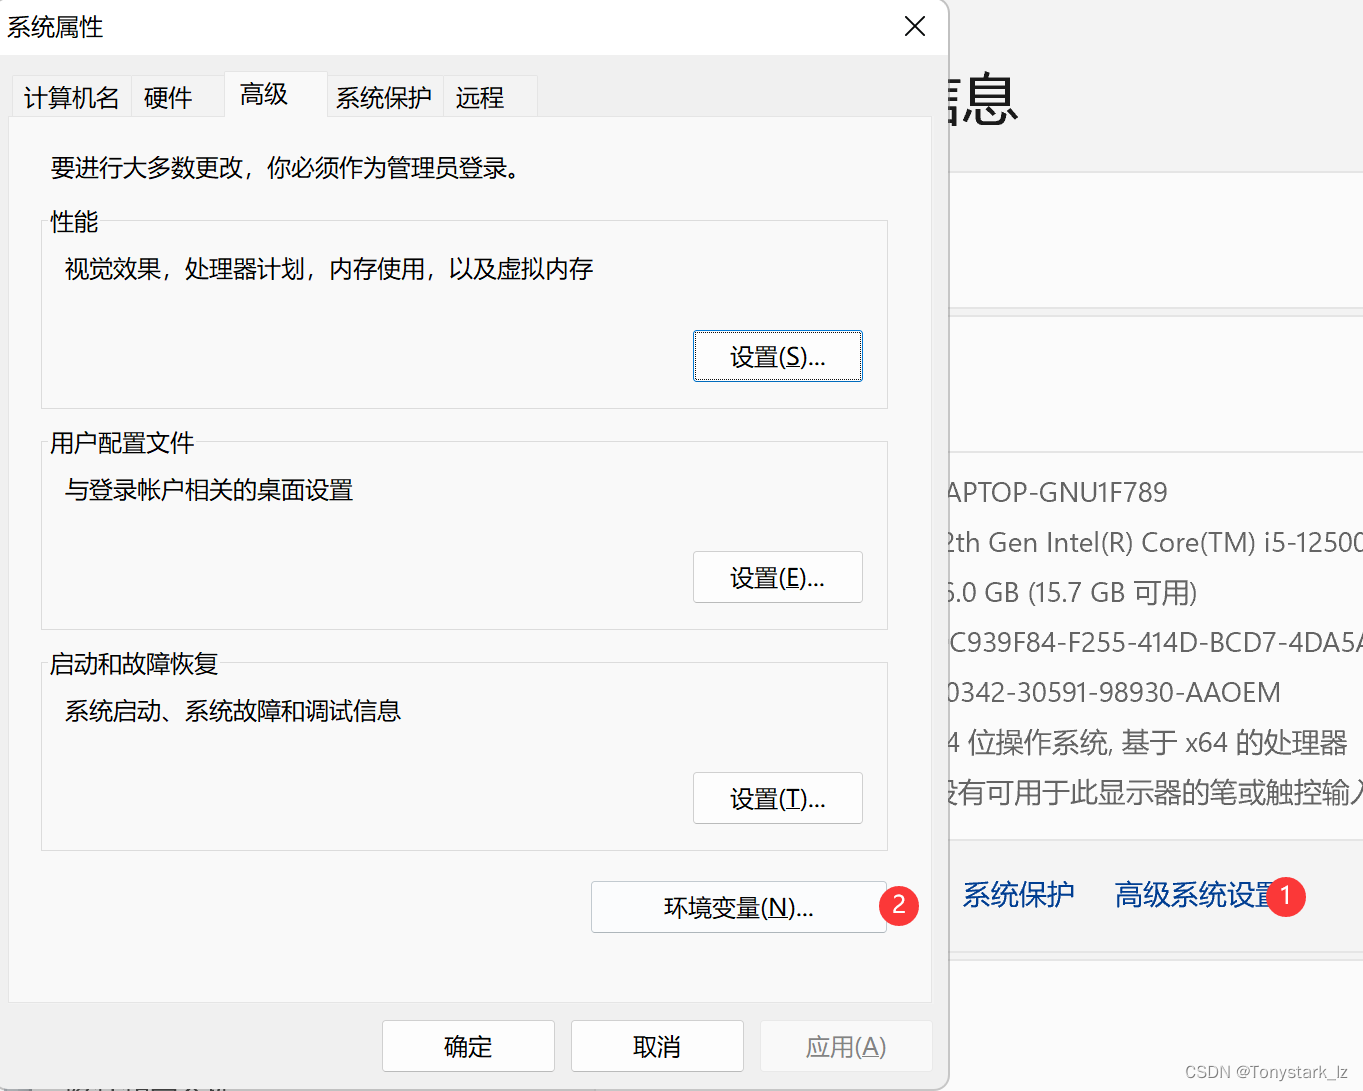
Task: Select the device ID text containing F255-414D
Action: (x=1156, y=642)
